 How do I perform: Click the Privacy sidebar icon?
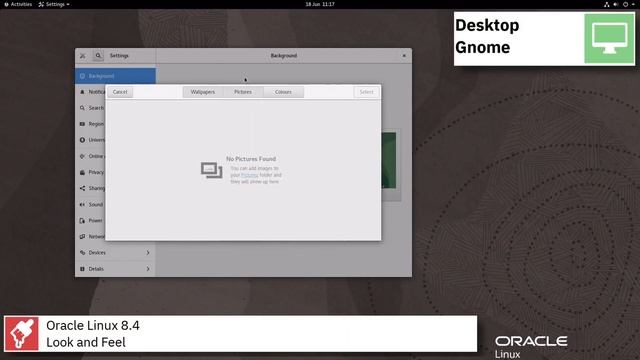point(82,172)
